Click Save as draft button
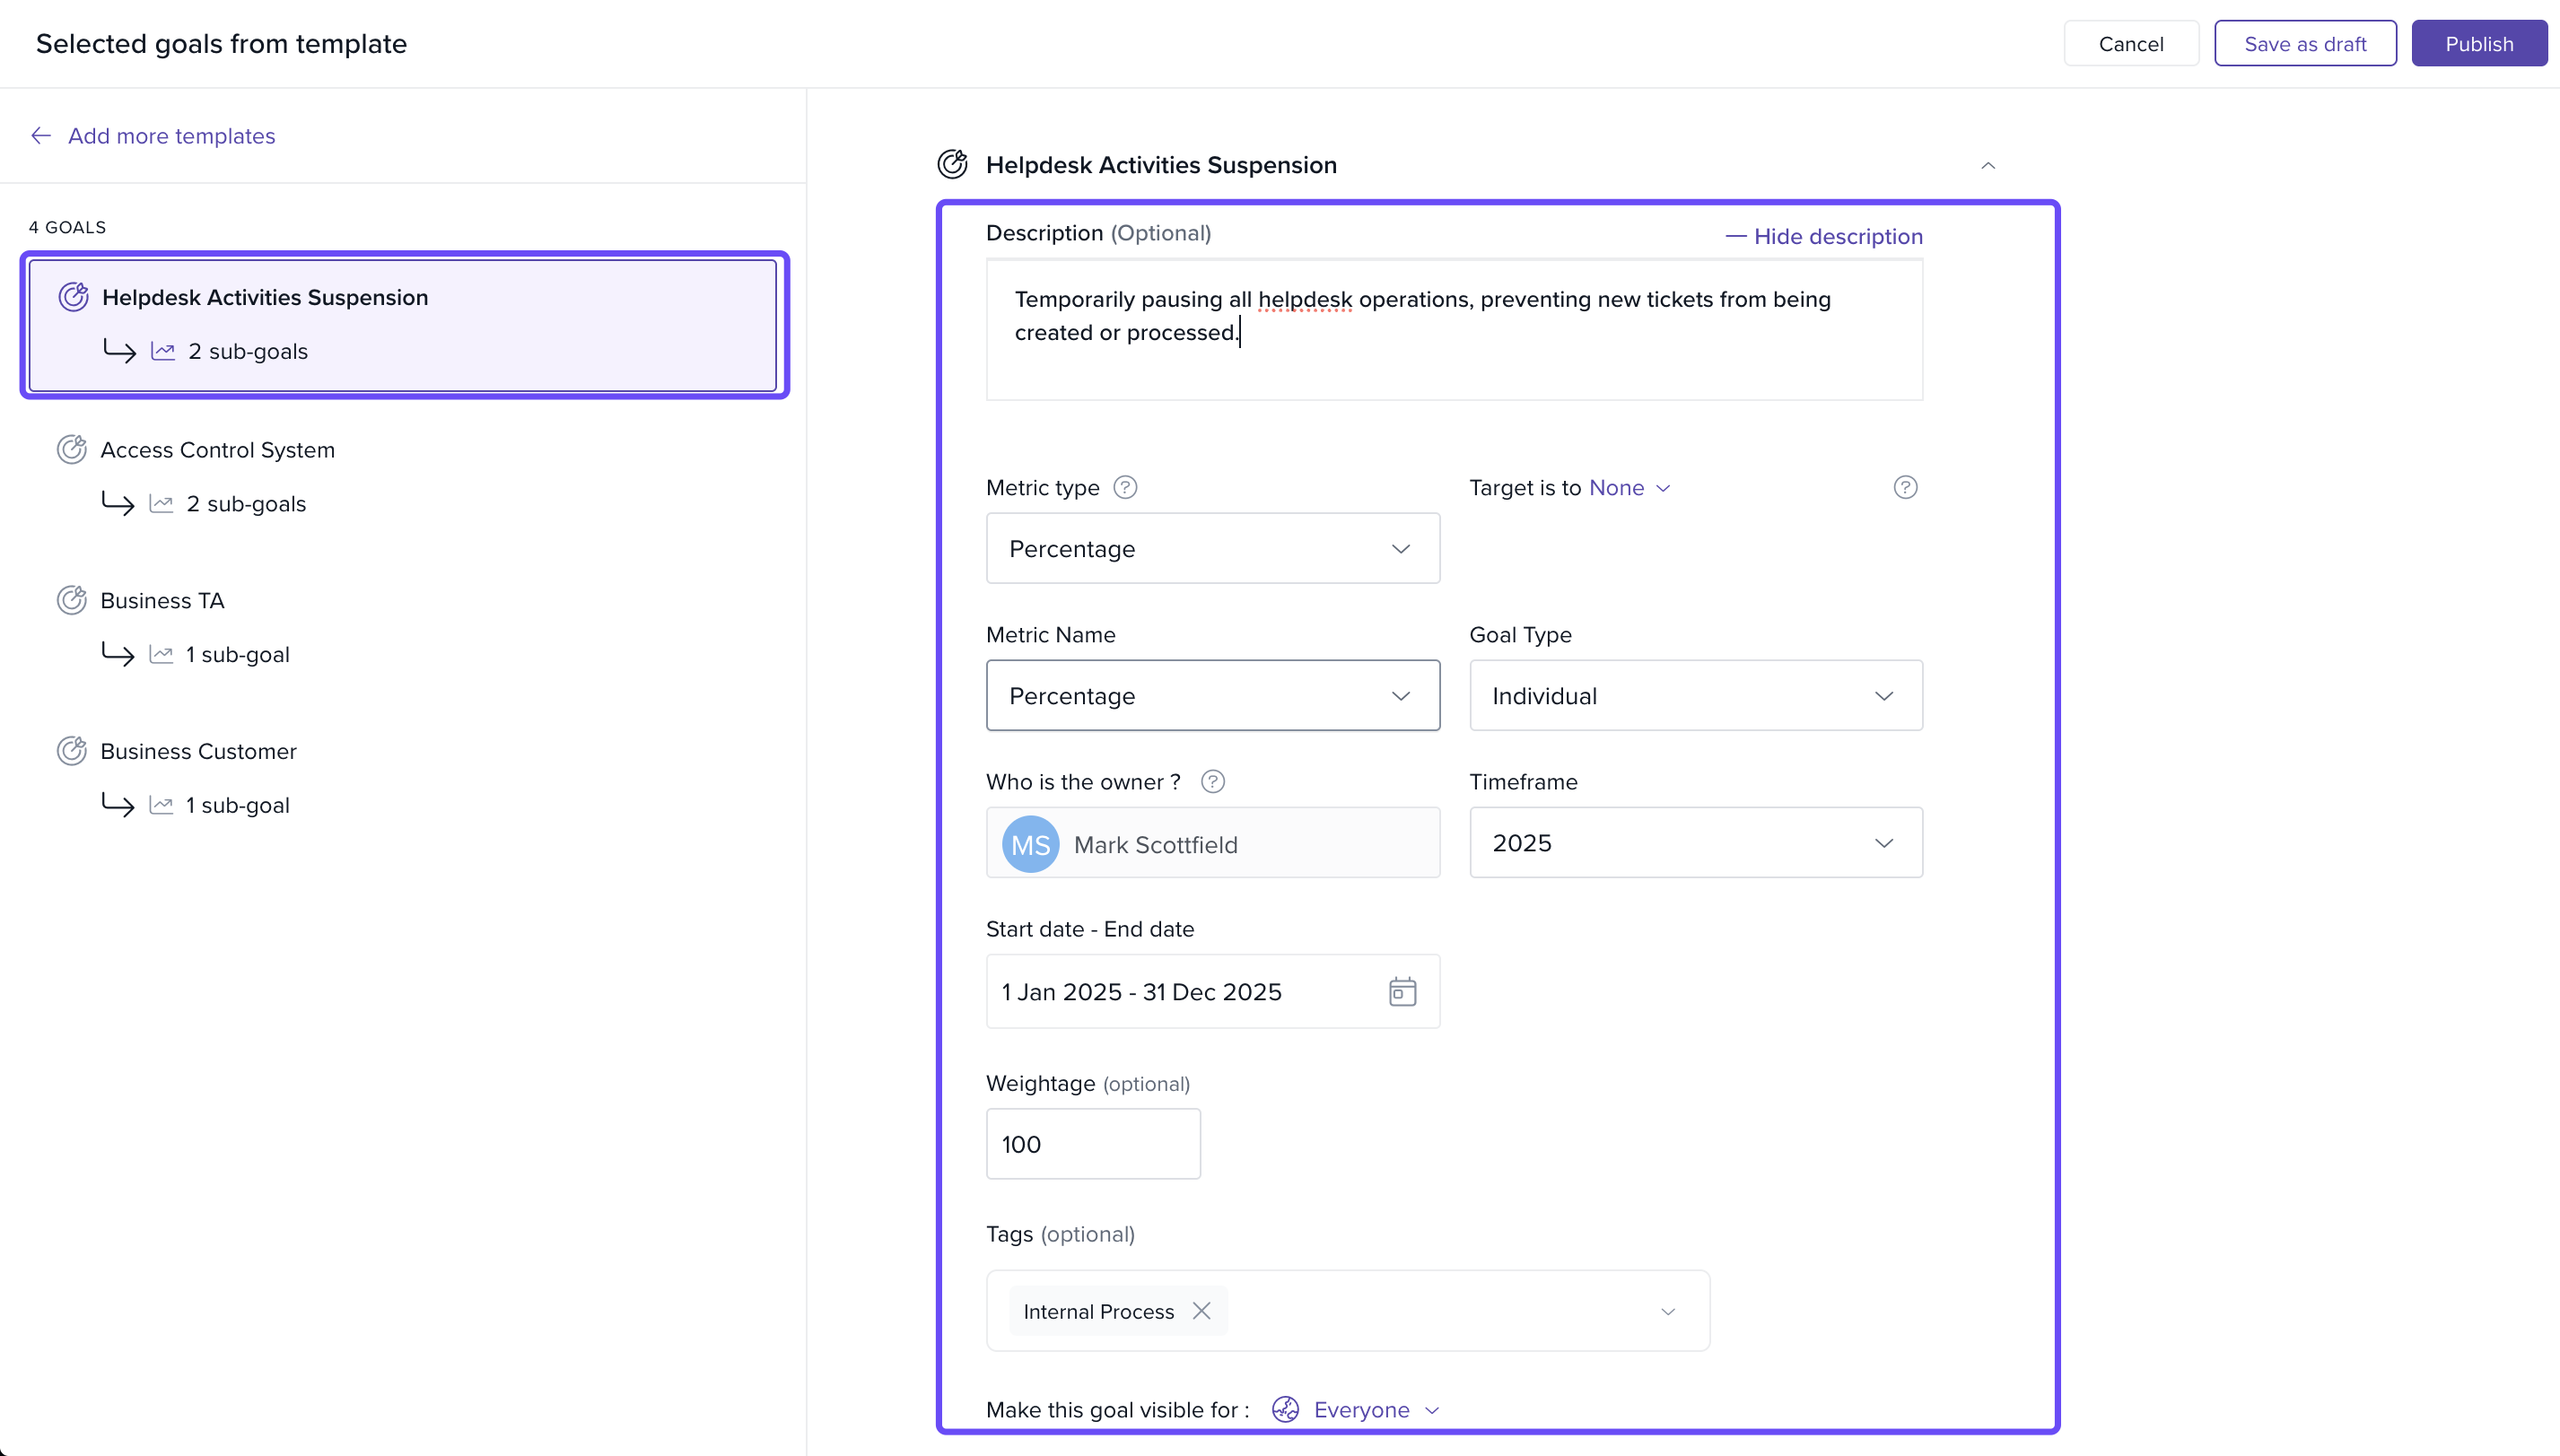 2304,43
